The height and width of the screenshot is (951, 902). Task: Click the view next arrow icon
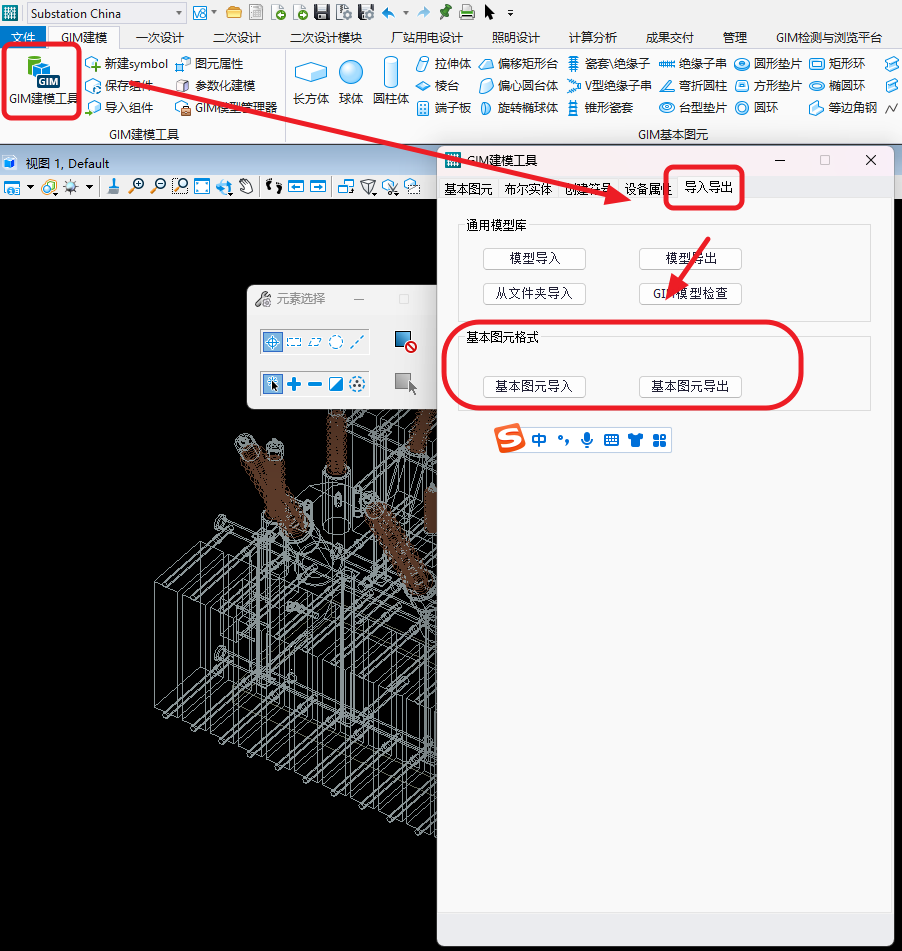[x=318, y=186]
